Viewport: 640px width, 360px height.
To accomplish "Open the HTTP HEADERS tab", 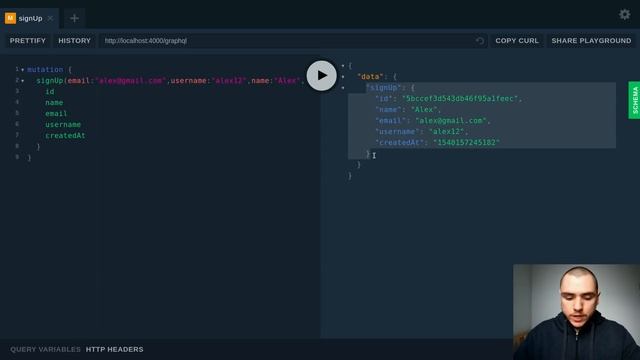I will (x=114, y=349).
